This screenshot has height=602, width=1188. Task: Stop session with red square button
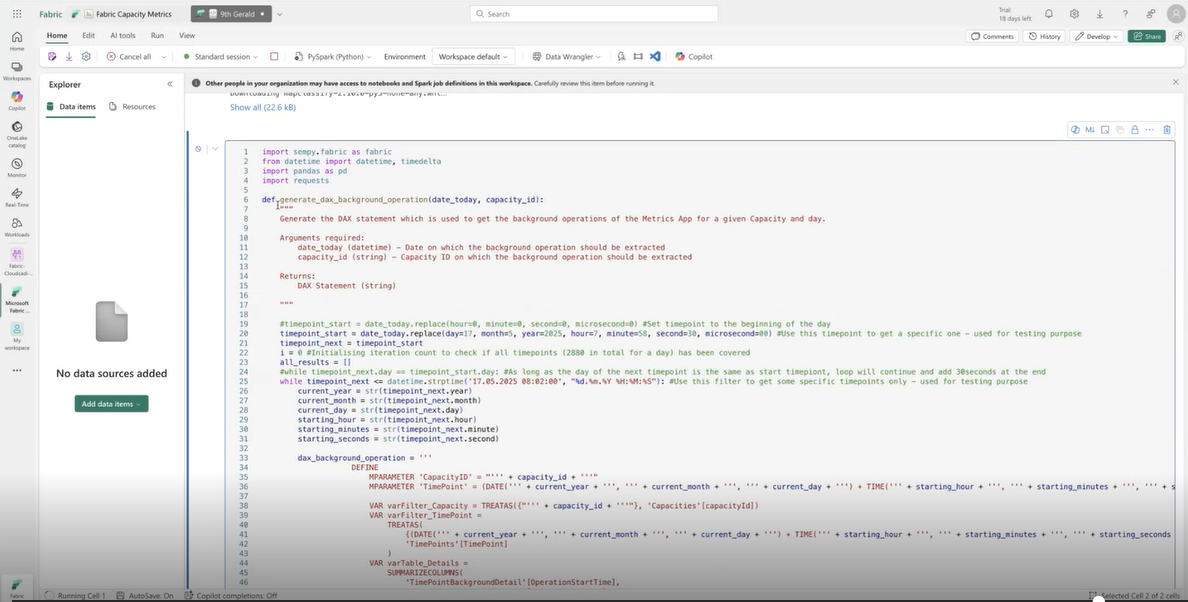click(274, 57)
